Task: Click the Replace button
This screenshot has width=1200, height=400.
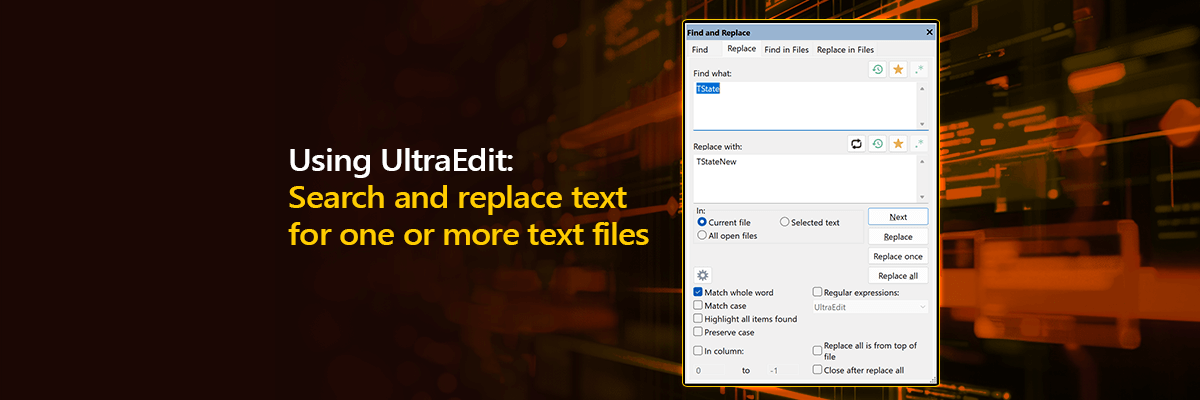Action: click(898, 236)
